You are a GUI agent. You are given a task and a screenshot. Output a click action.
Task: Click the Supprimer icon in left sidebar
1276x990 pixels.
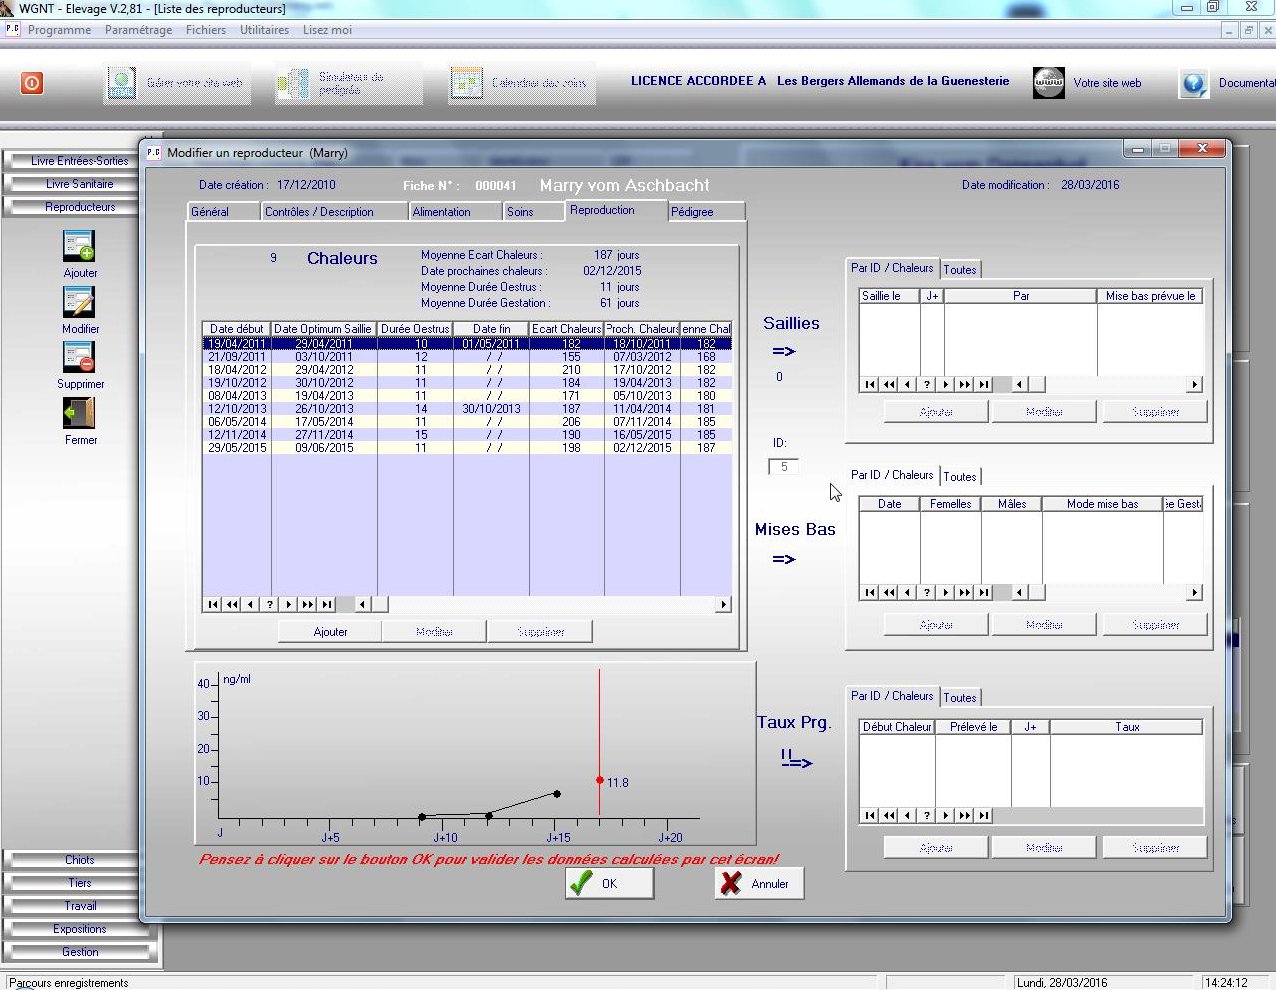click(x=79, y=357)
